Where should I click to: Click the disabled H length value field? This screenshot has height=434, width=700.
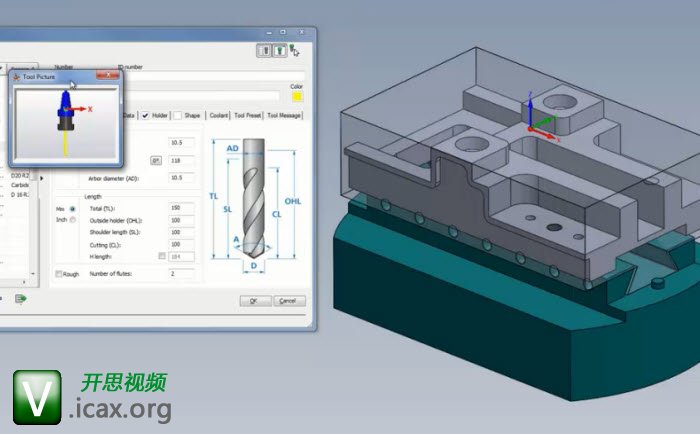tap(181, 257)
